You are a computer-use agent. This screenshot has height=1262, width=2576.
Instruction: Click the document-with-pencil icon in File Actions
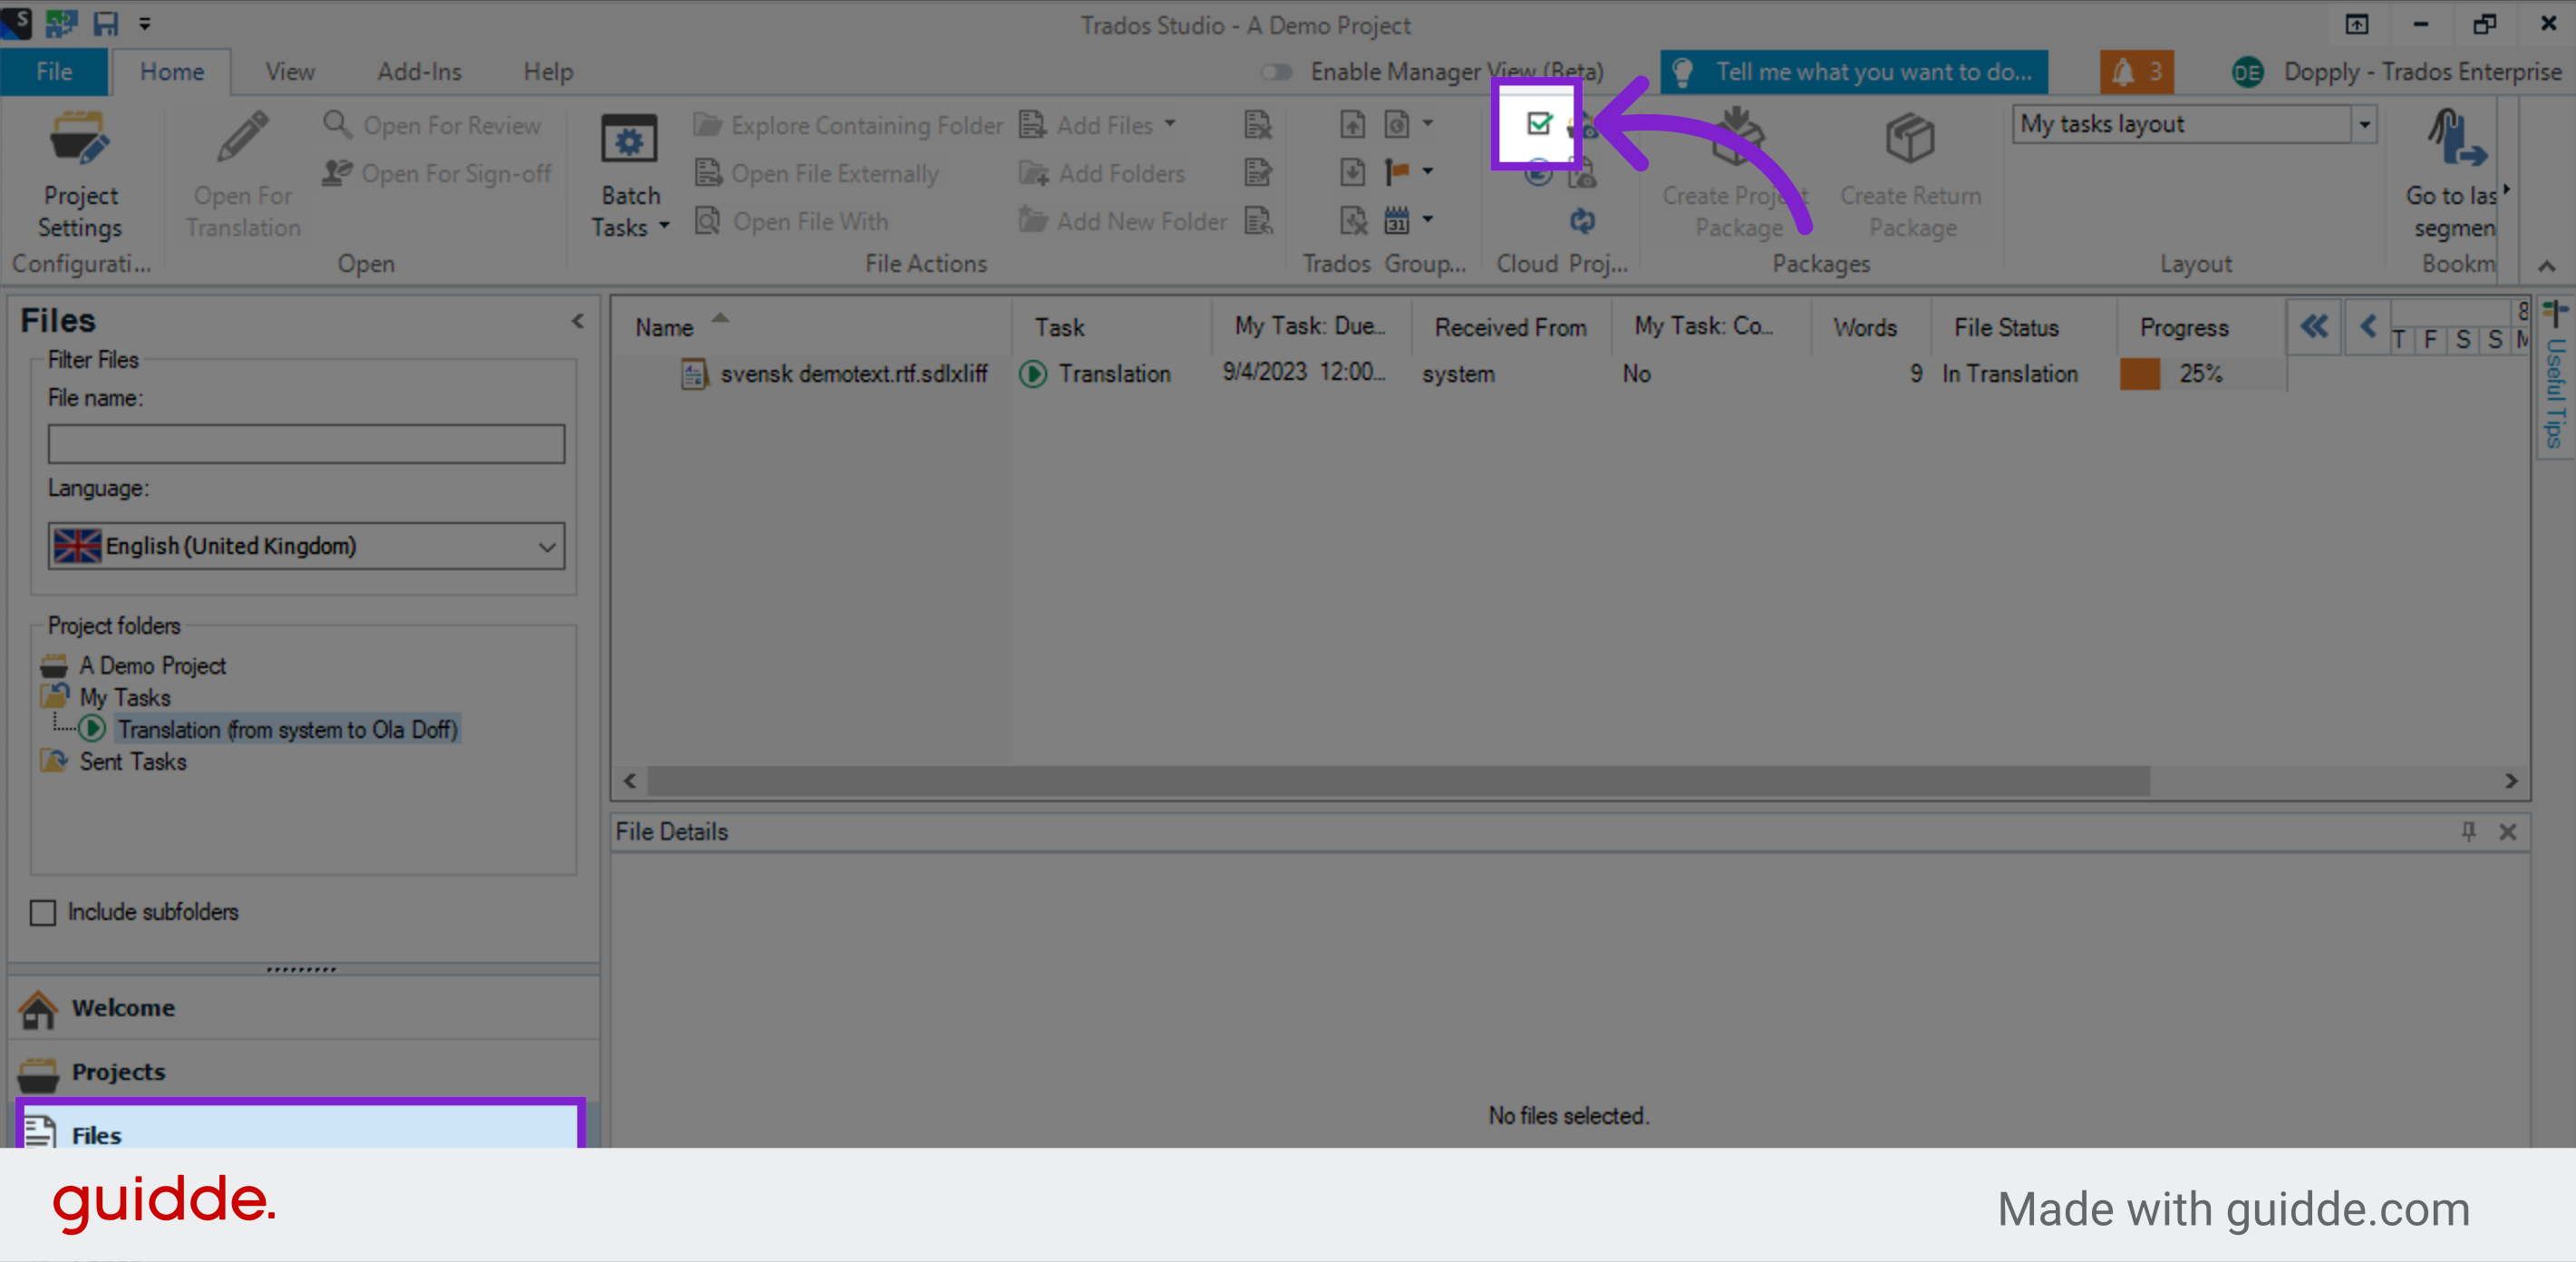[x=1257, y=172]
